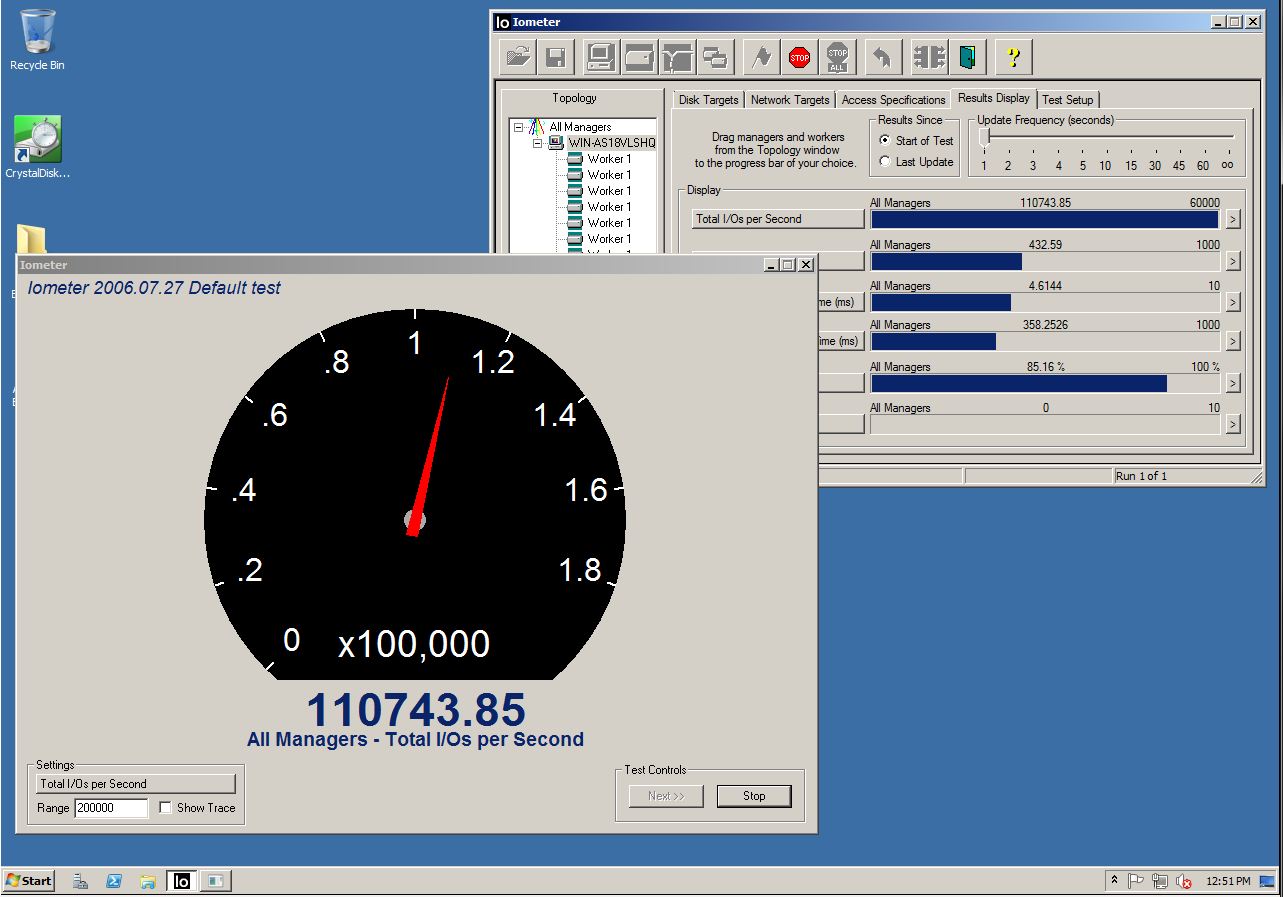Show hidden tray icons arrow
This screenshot has width=1283, height=897.
1113,880
